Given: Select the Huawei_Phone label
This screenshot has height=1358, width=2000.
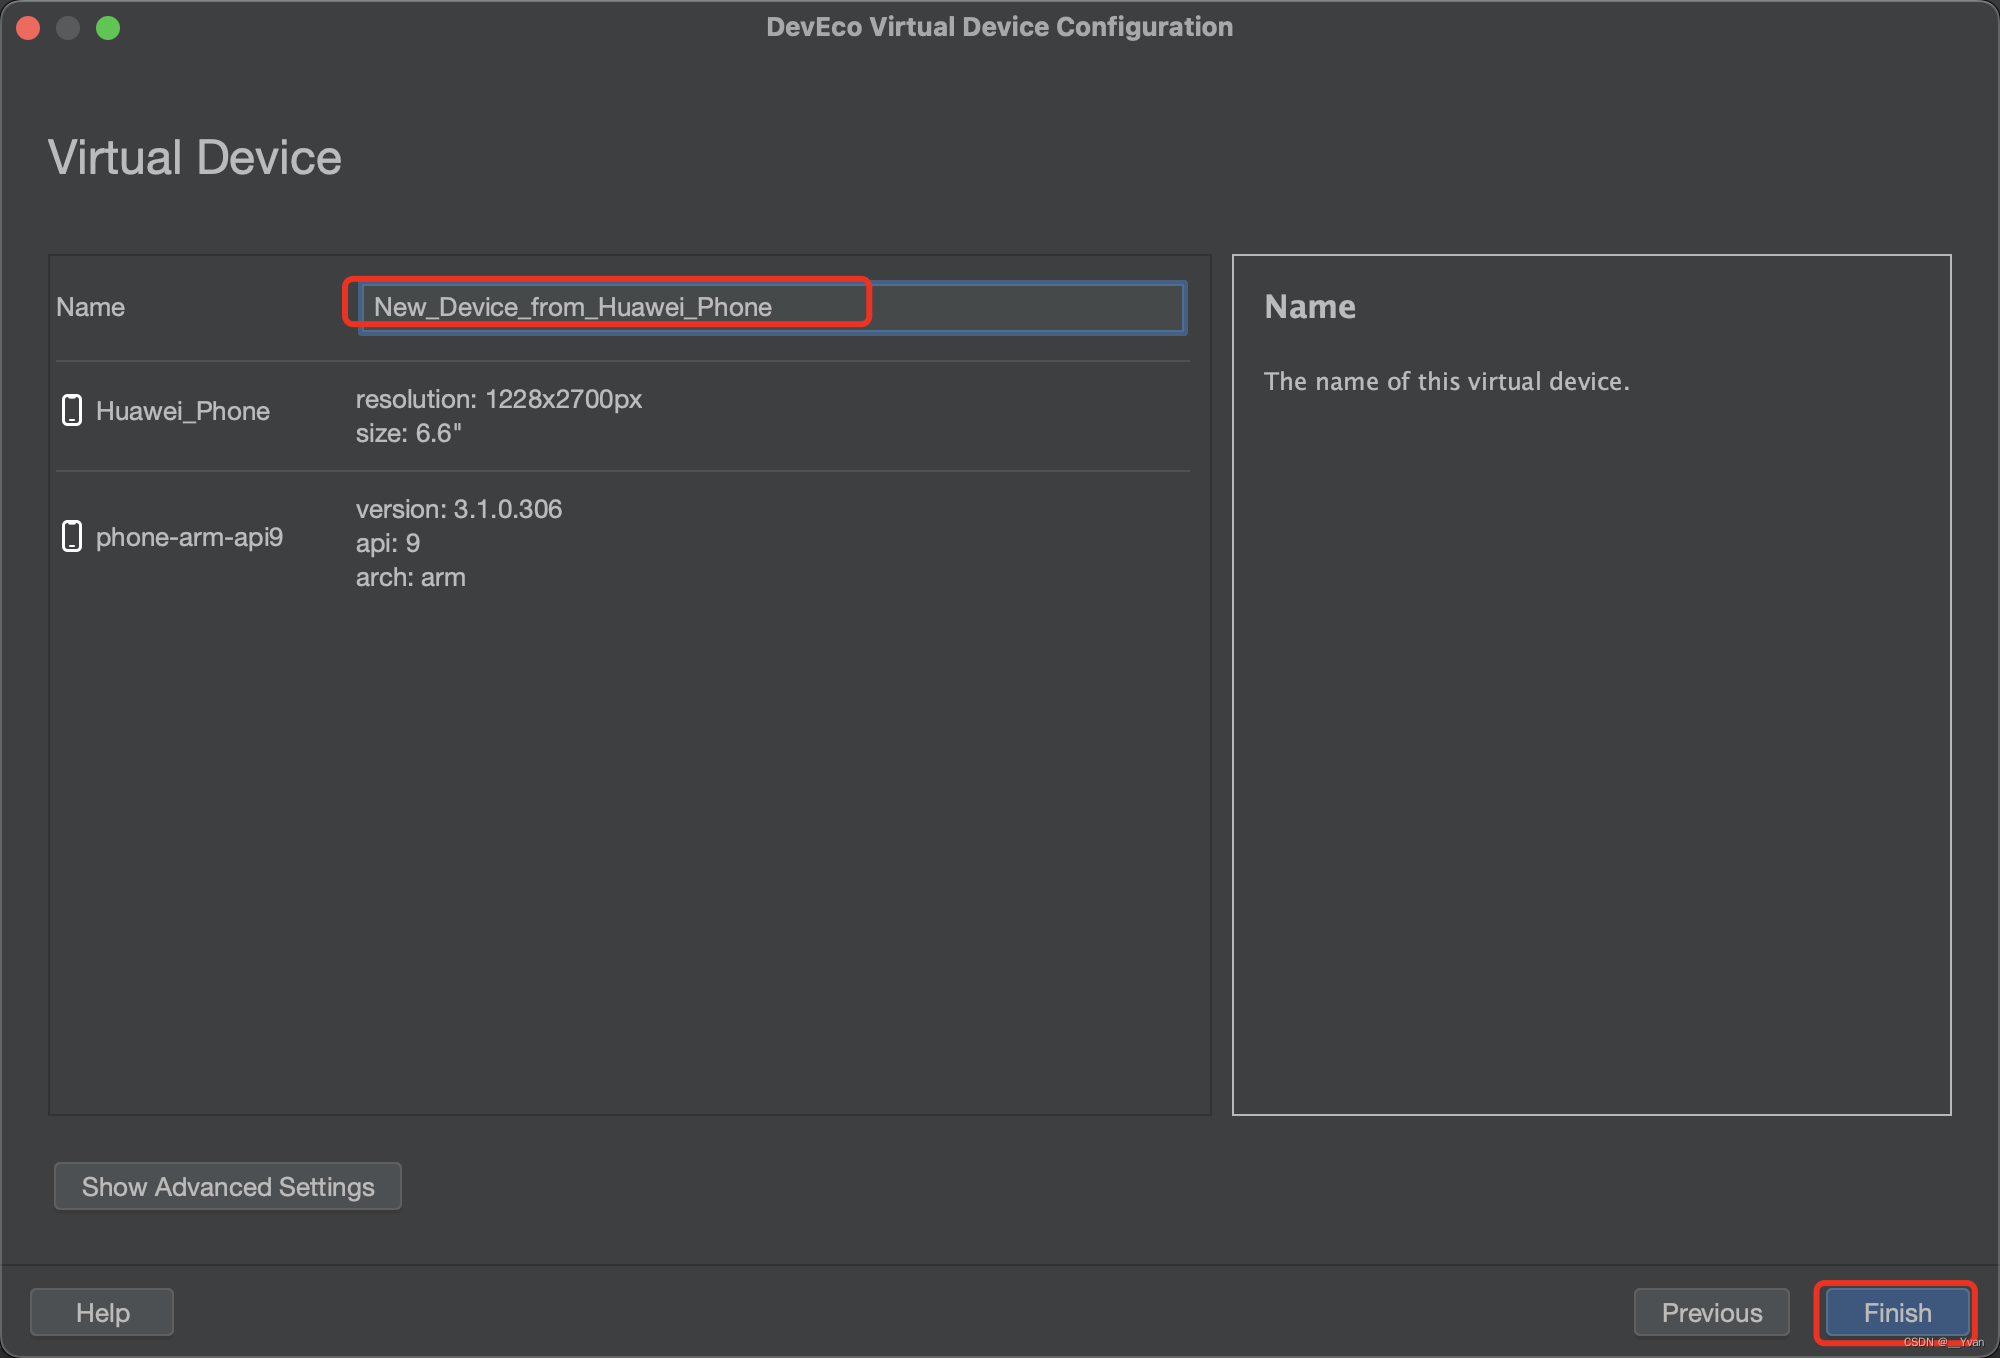Looking at the screenshot, I should tap(183, 411).
